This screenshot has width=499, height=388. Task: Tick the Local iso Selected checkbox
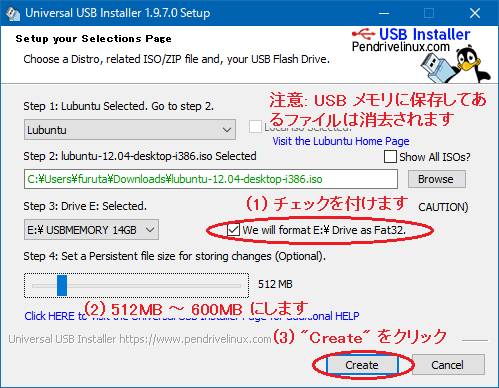(x=255, y=127)
